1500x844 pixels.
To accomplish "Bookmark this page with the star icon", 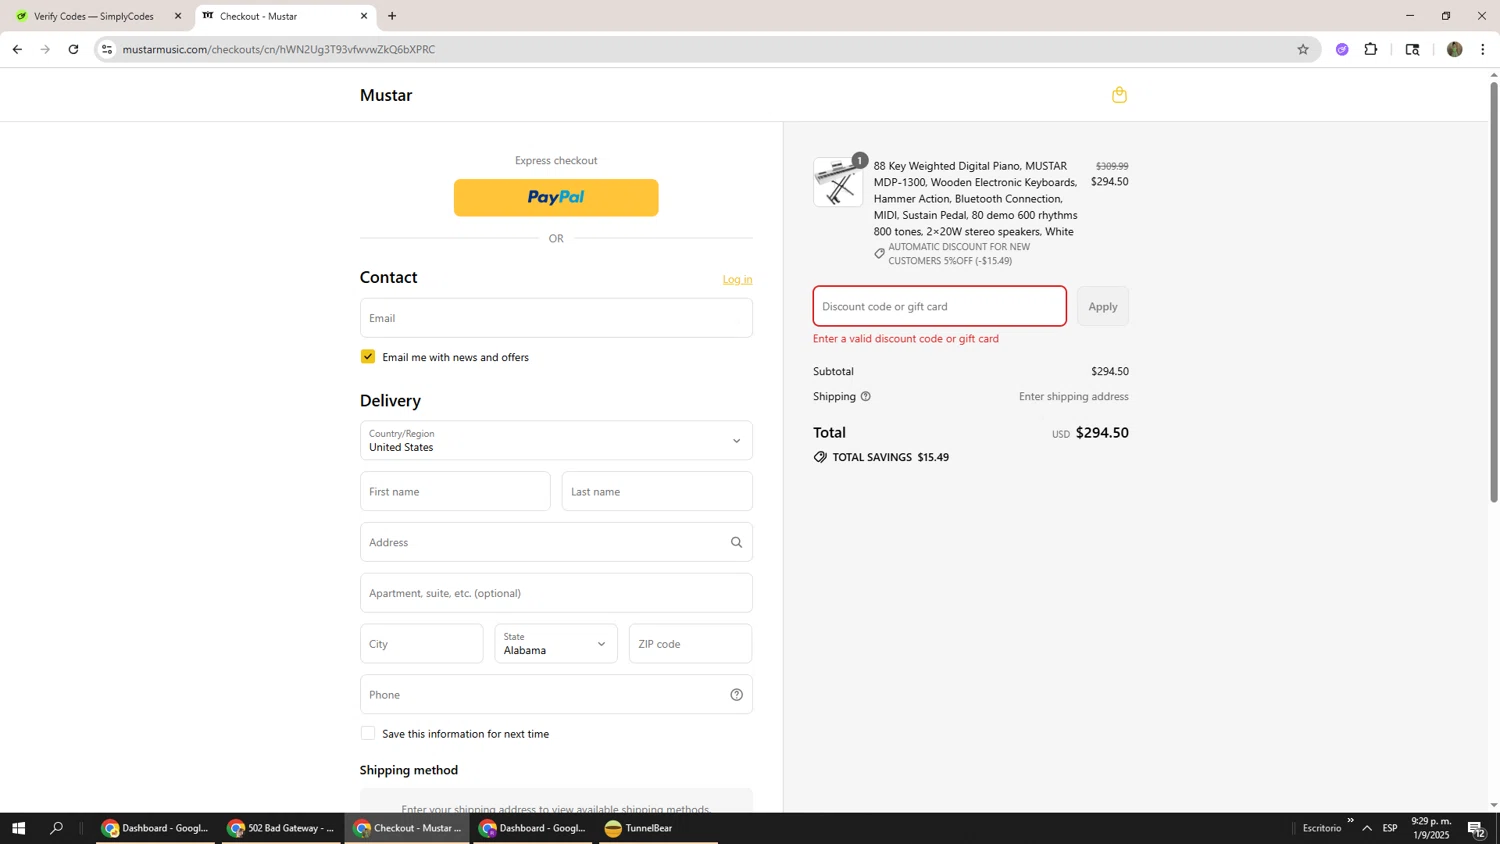I will pyautogui.click(x=1302, y=49).
